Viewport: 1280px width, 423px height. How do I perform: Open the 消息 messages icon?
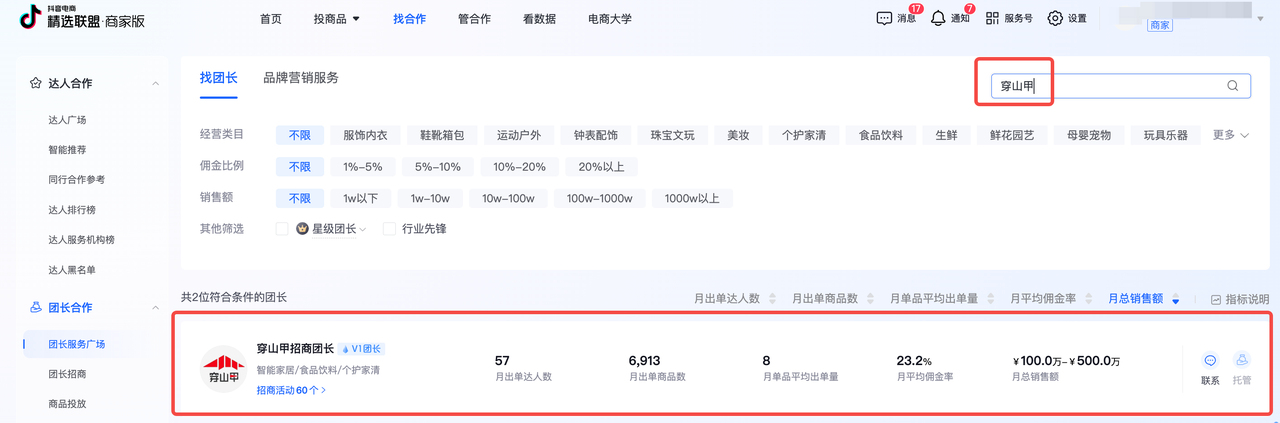pos(884,18)
